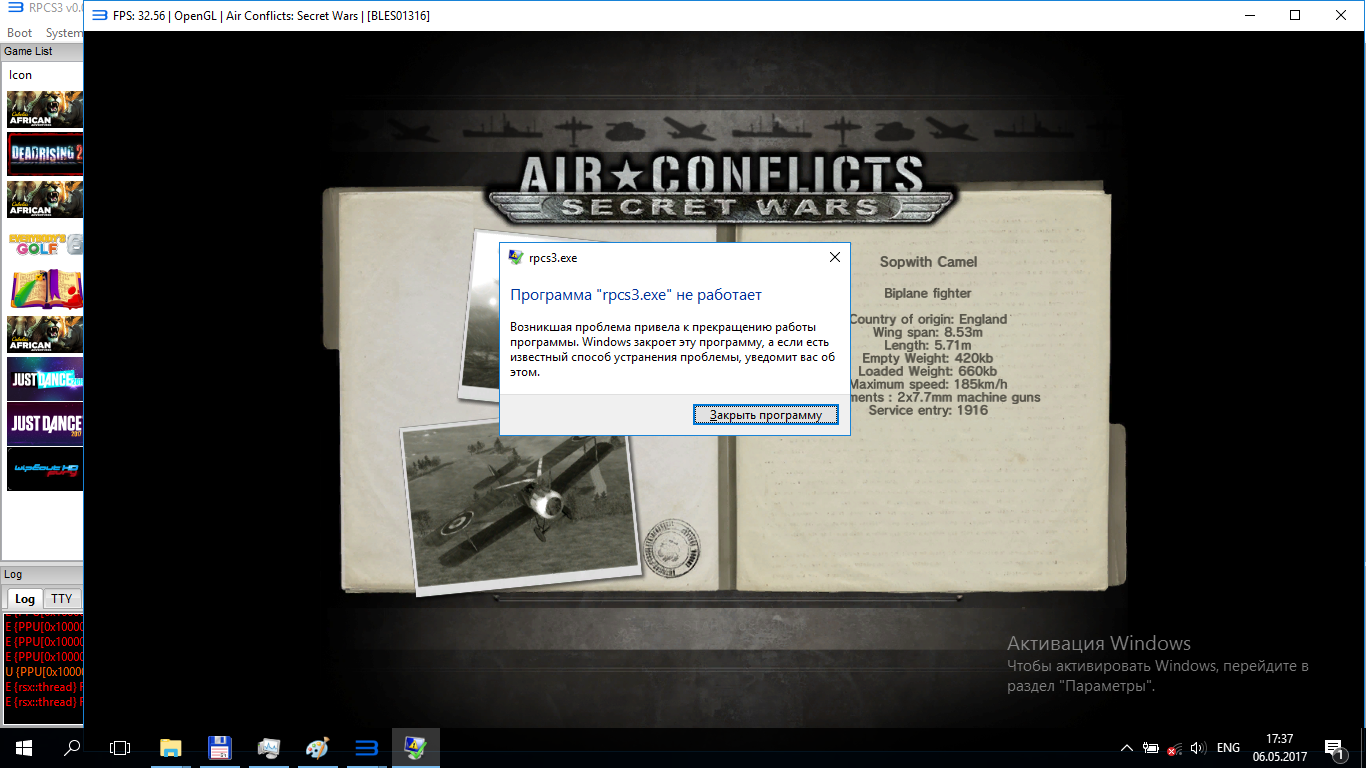Select the Everybody's Golf game thumbnail

[45, 244]
